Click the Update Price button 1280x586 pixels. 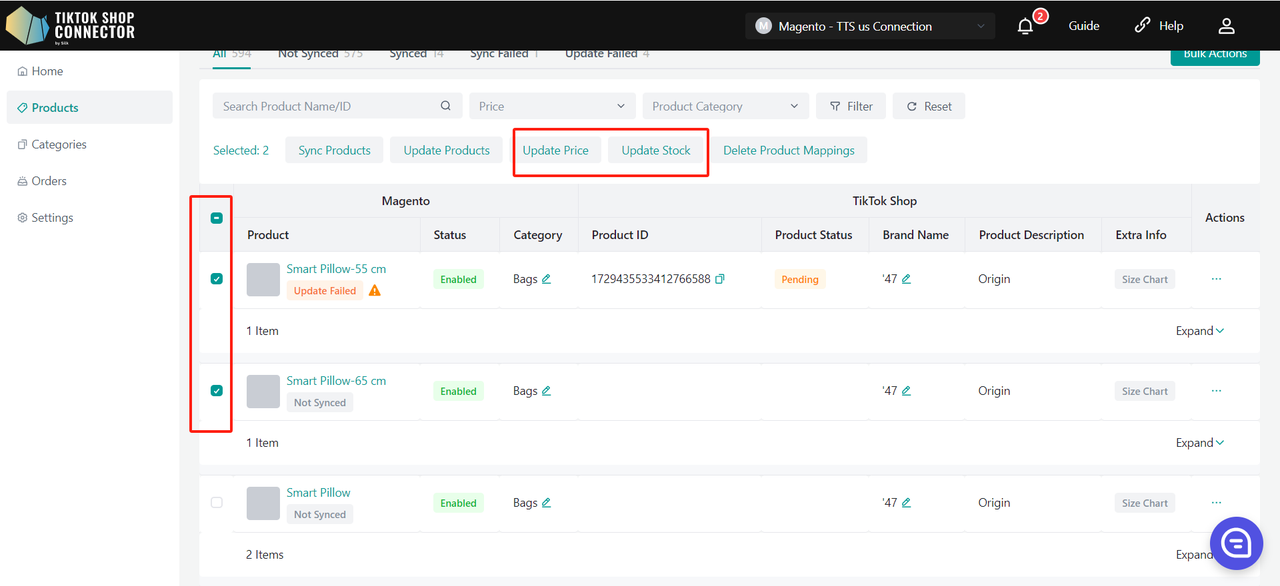(x=555, y=151)
